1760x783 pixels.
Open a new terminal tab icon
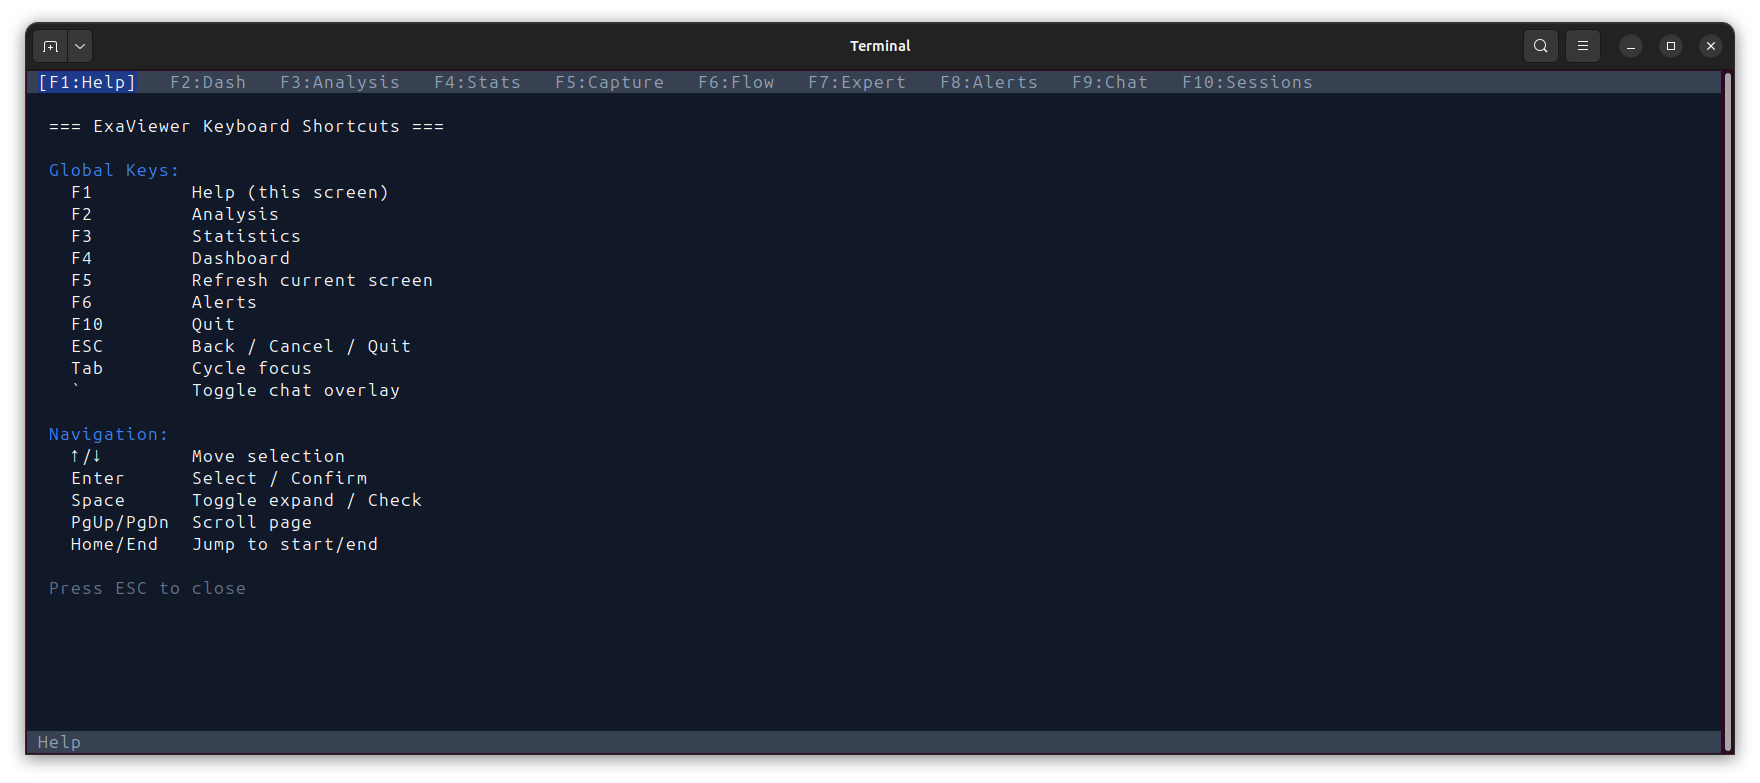pos(51,46)
